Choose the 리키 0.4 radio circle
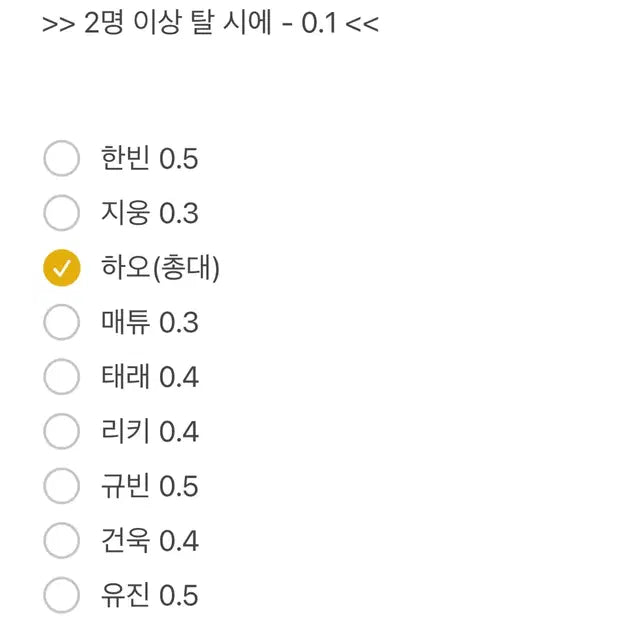640x640 pixels. coord(62,432)
